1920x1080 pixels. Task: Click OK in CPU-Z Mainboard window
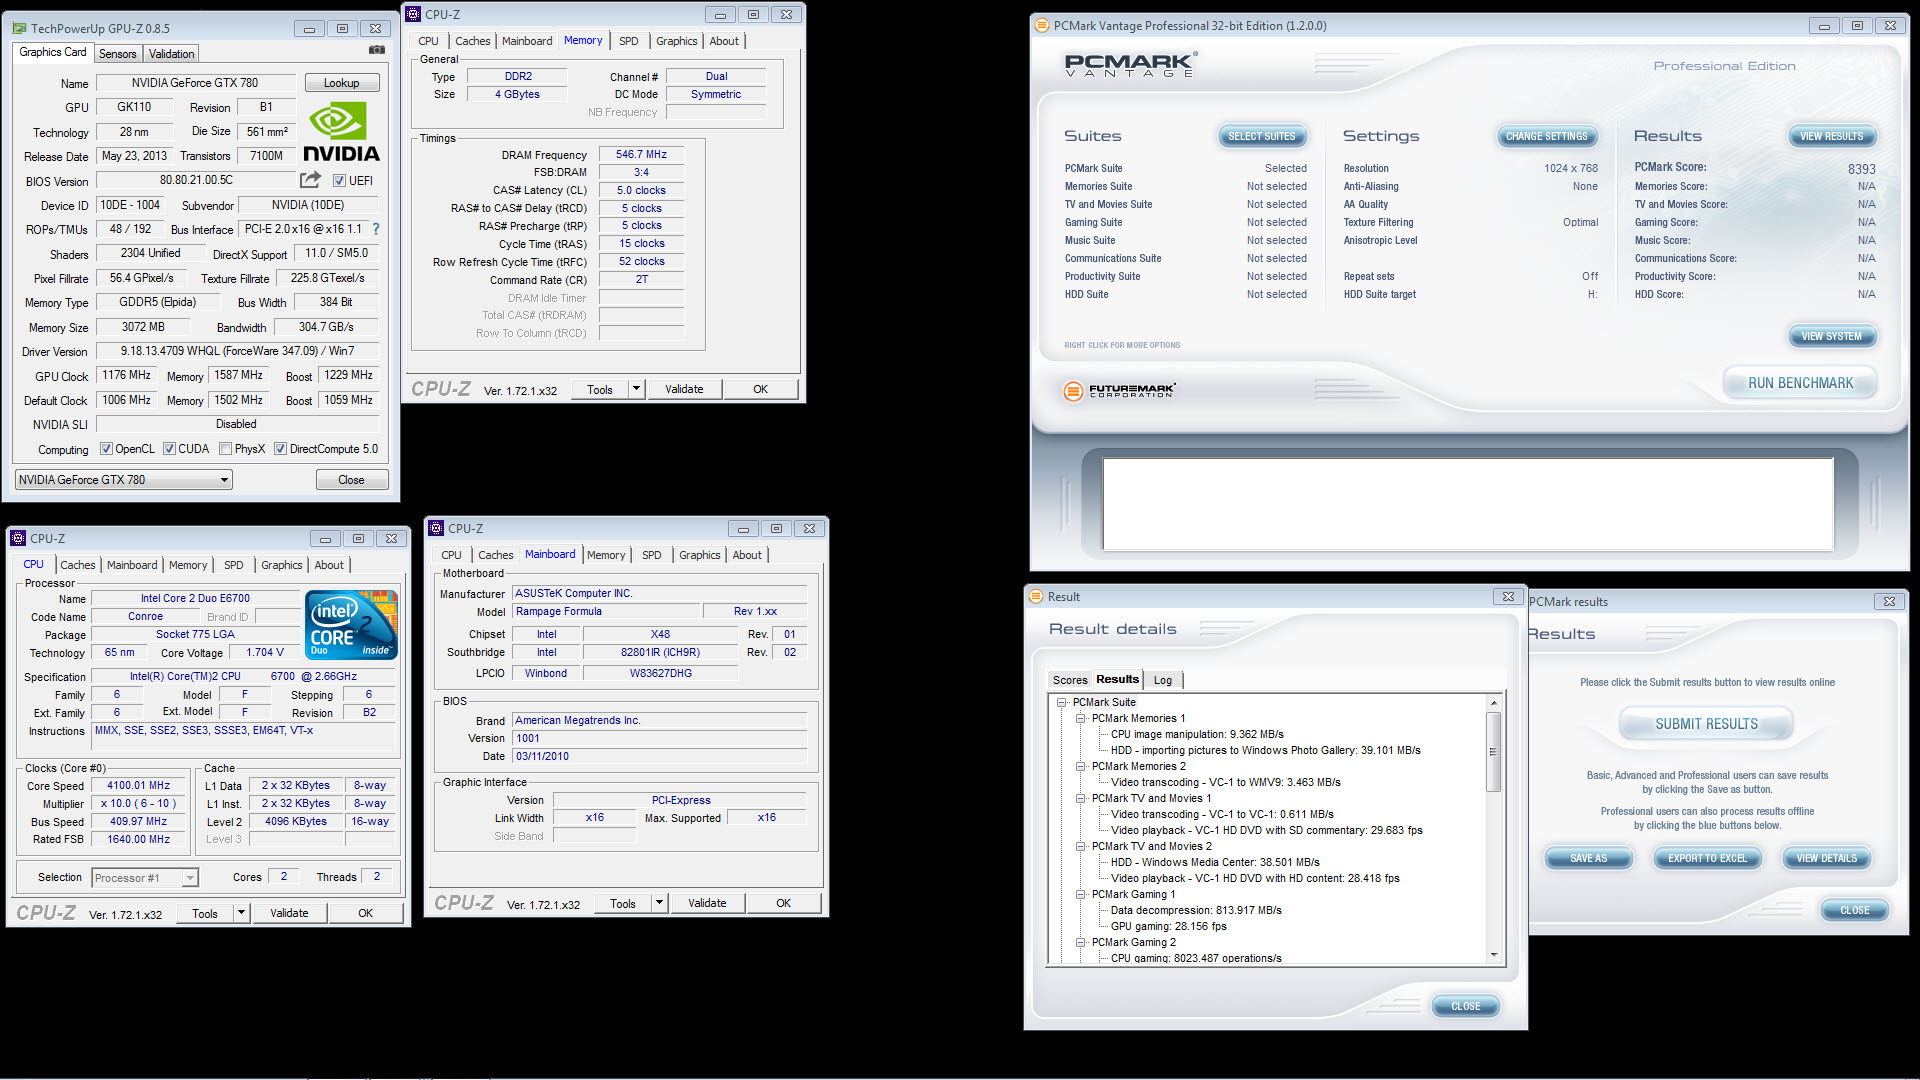[783, 903]
